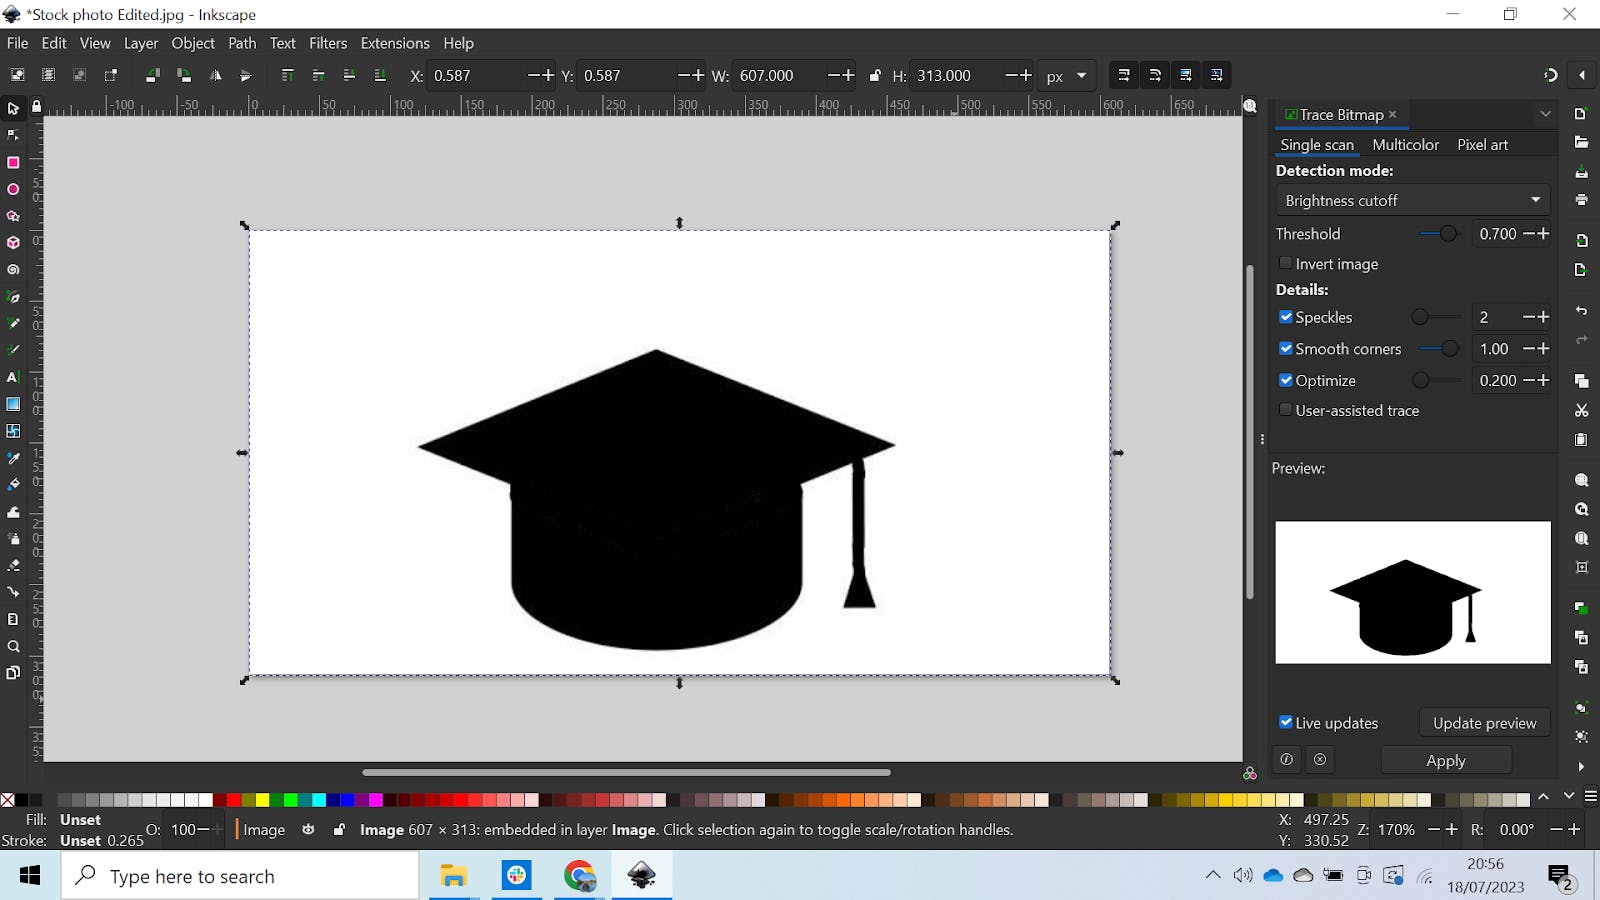The height and width of the screenshot is (900, 1600).
Task: Select the Rectangle tool
Action: pos(13,162)
